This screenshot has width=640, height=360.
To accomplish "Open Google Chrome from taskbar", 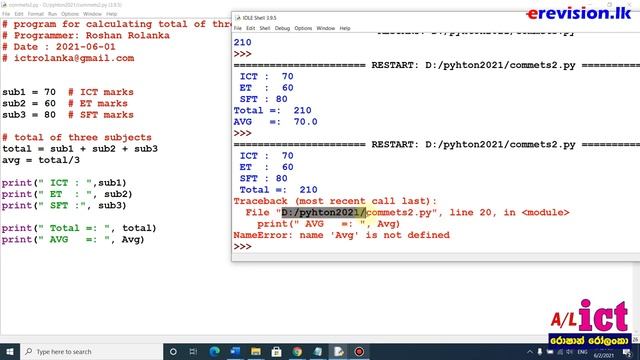I will click(297, 351).
